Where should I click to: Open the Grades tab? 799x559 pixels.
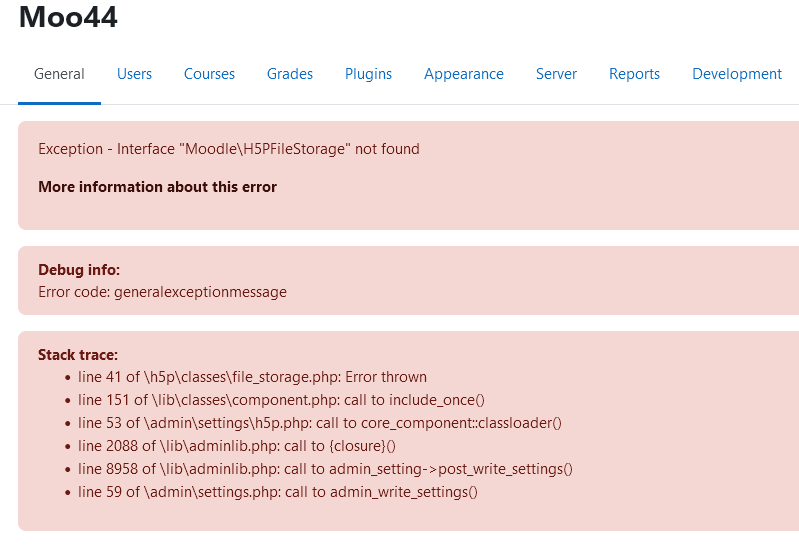click(289, 74)
